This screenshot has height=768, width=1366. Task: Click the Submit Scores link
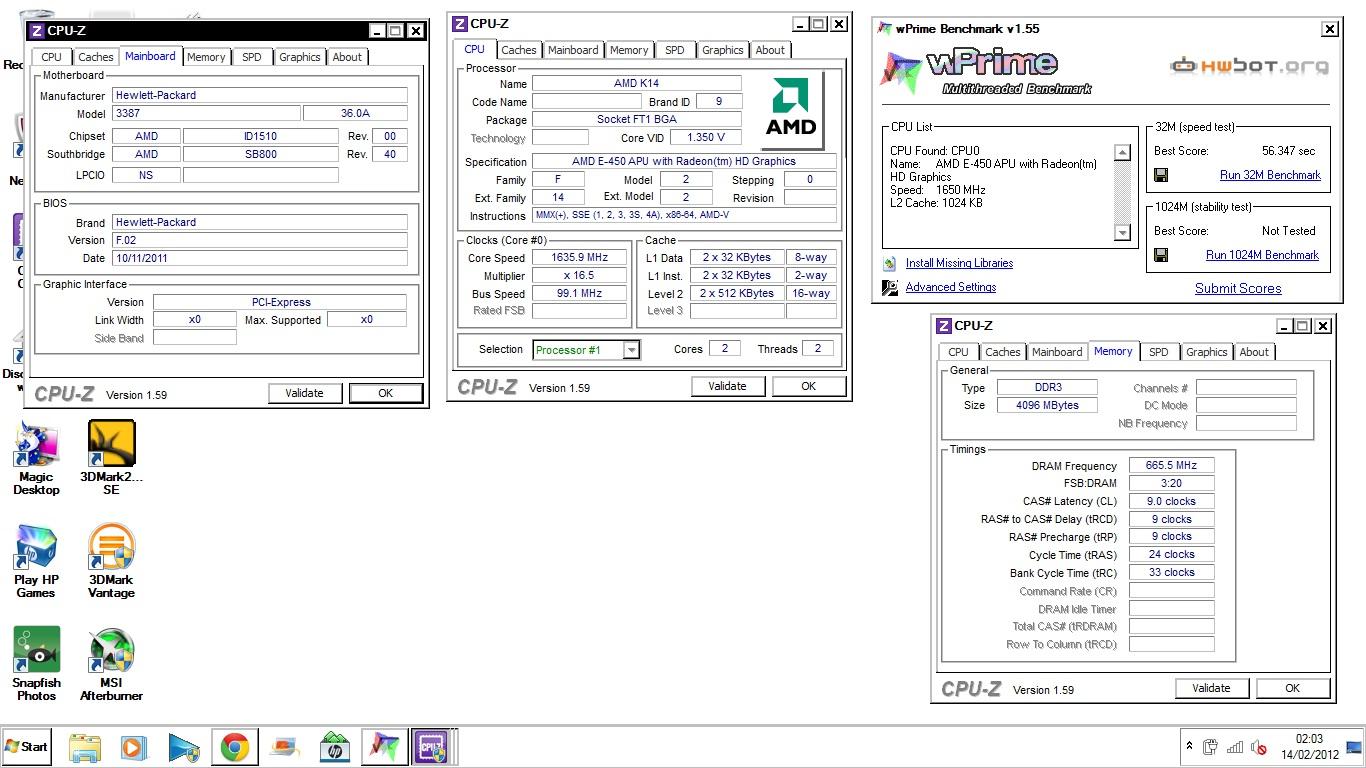pos(1238,288)
